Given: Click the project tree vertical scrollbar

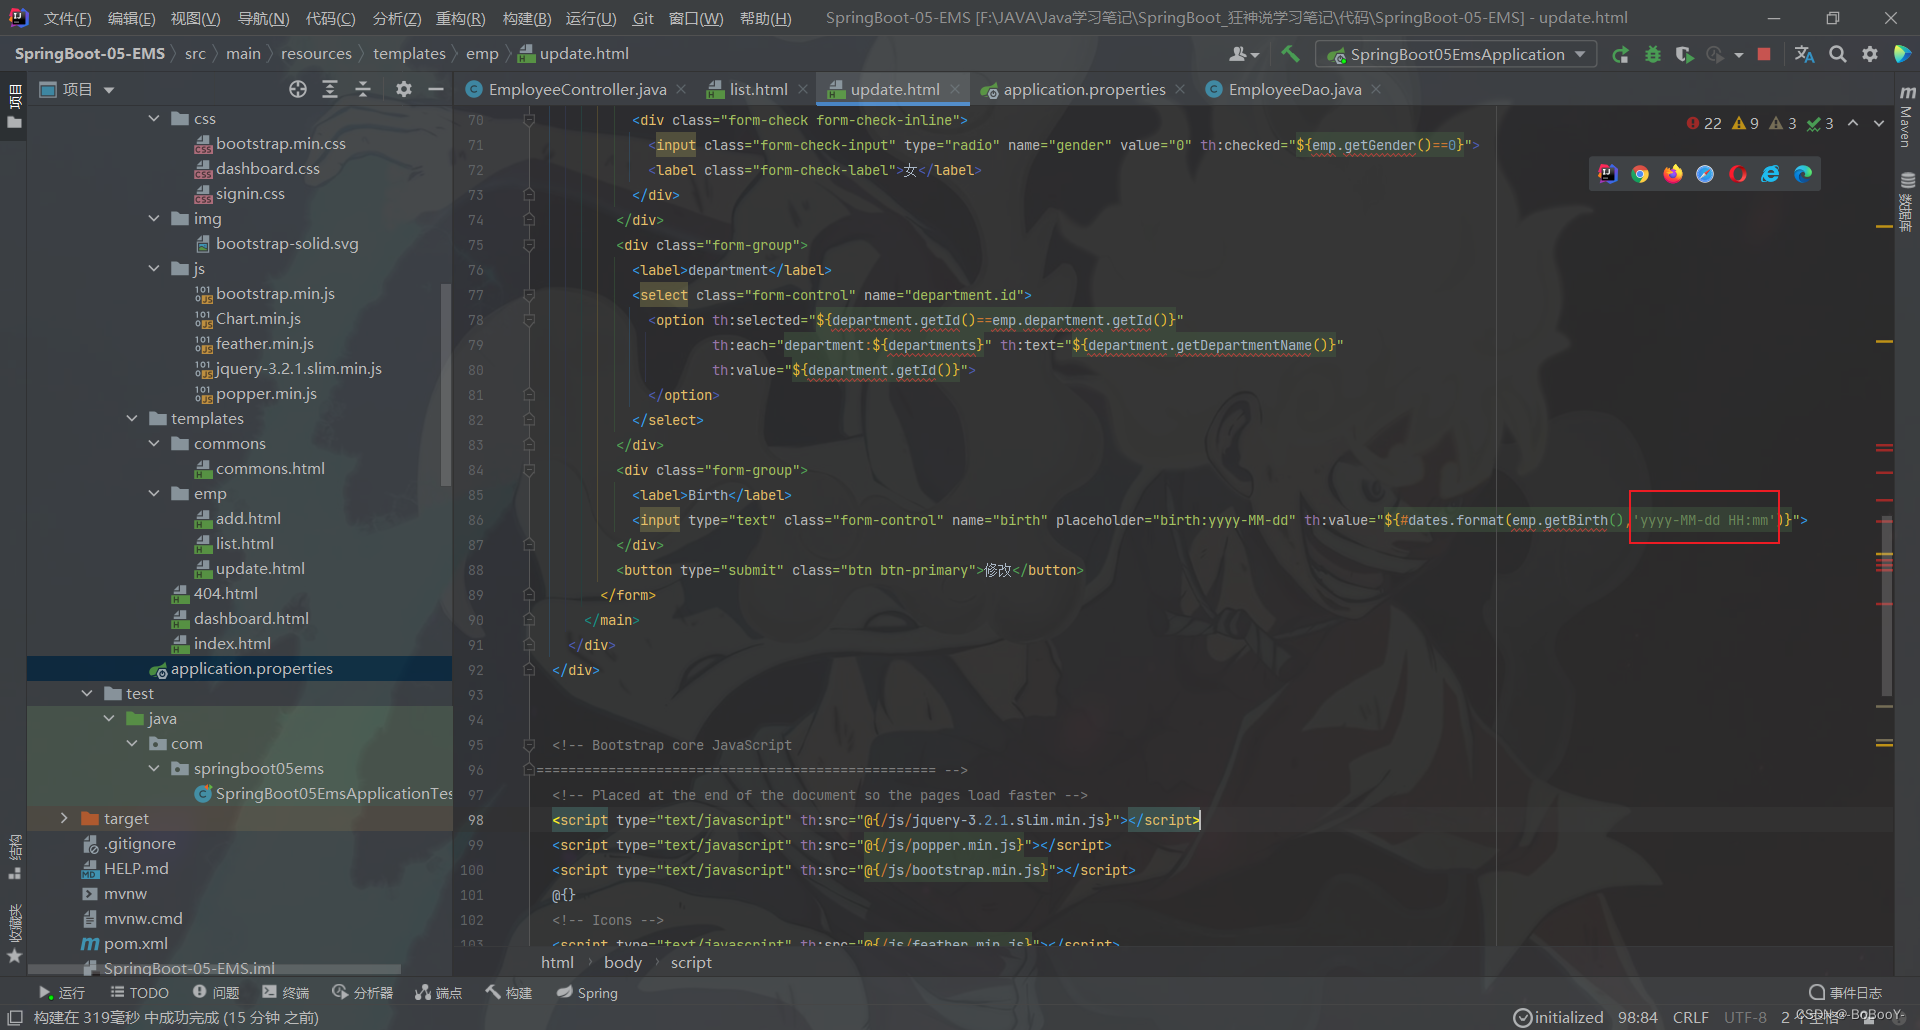Looking at the screenshot, I should tap(446, 385).
